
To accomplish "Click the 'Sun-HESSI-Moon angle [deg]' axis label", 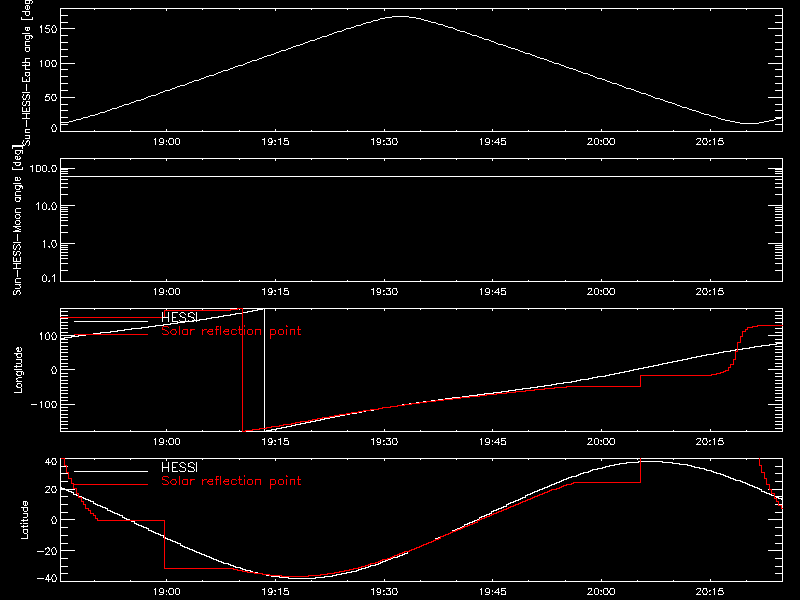I will [x=17, y=220].
